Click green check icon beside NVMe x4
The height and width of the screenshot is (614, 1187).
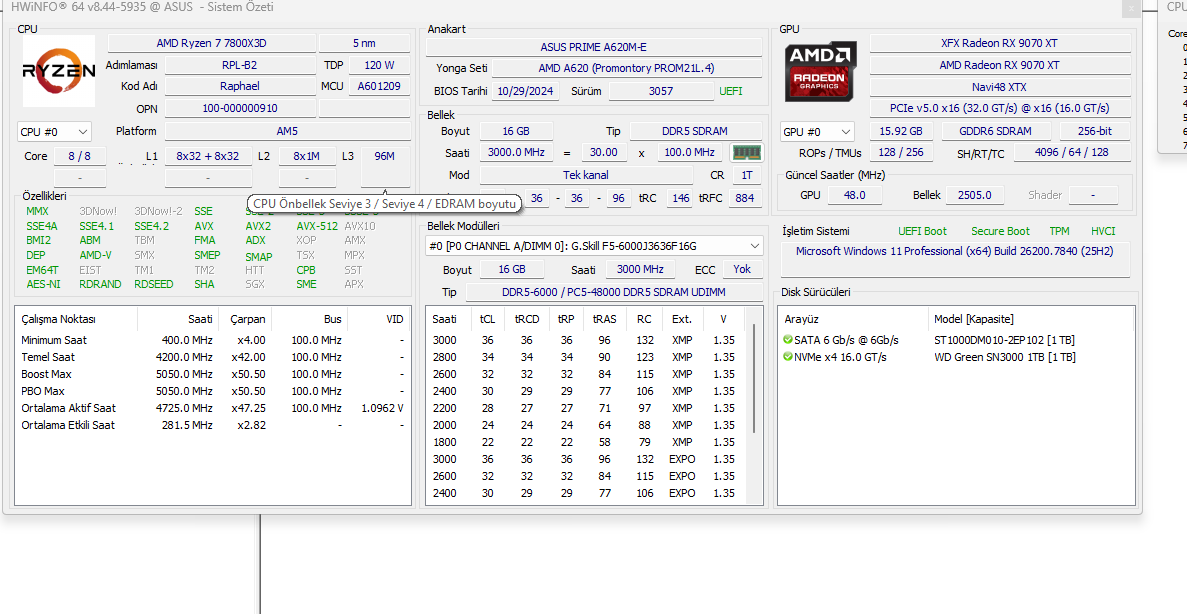(x=788, y=357)
